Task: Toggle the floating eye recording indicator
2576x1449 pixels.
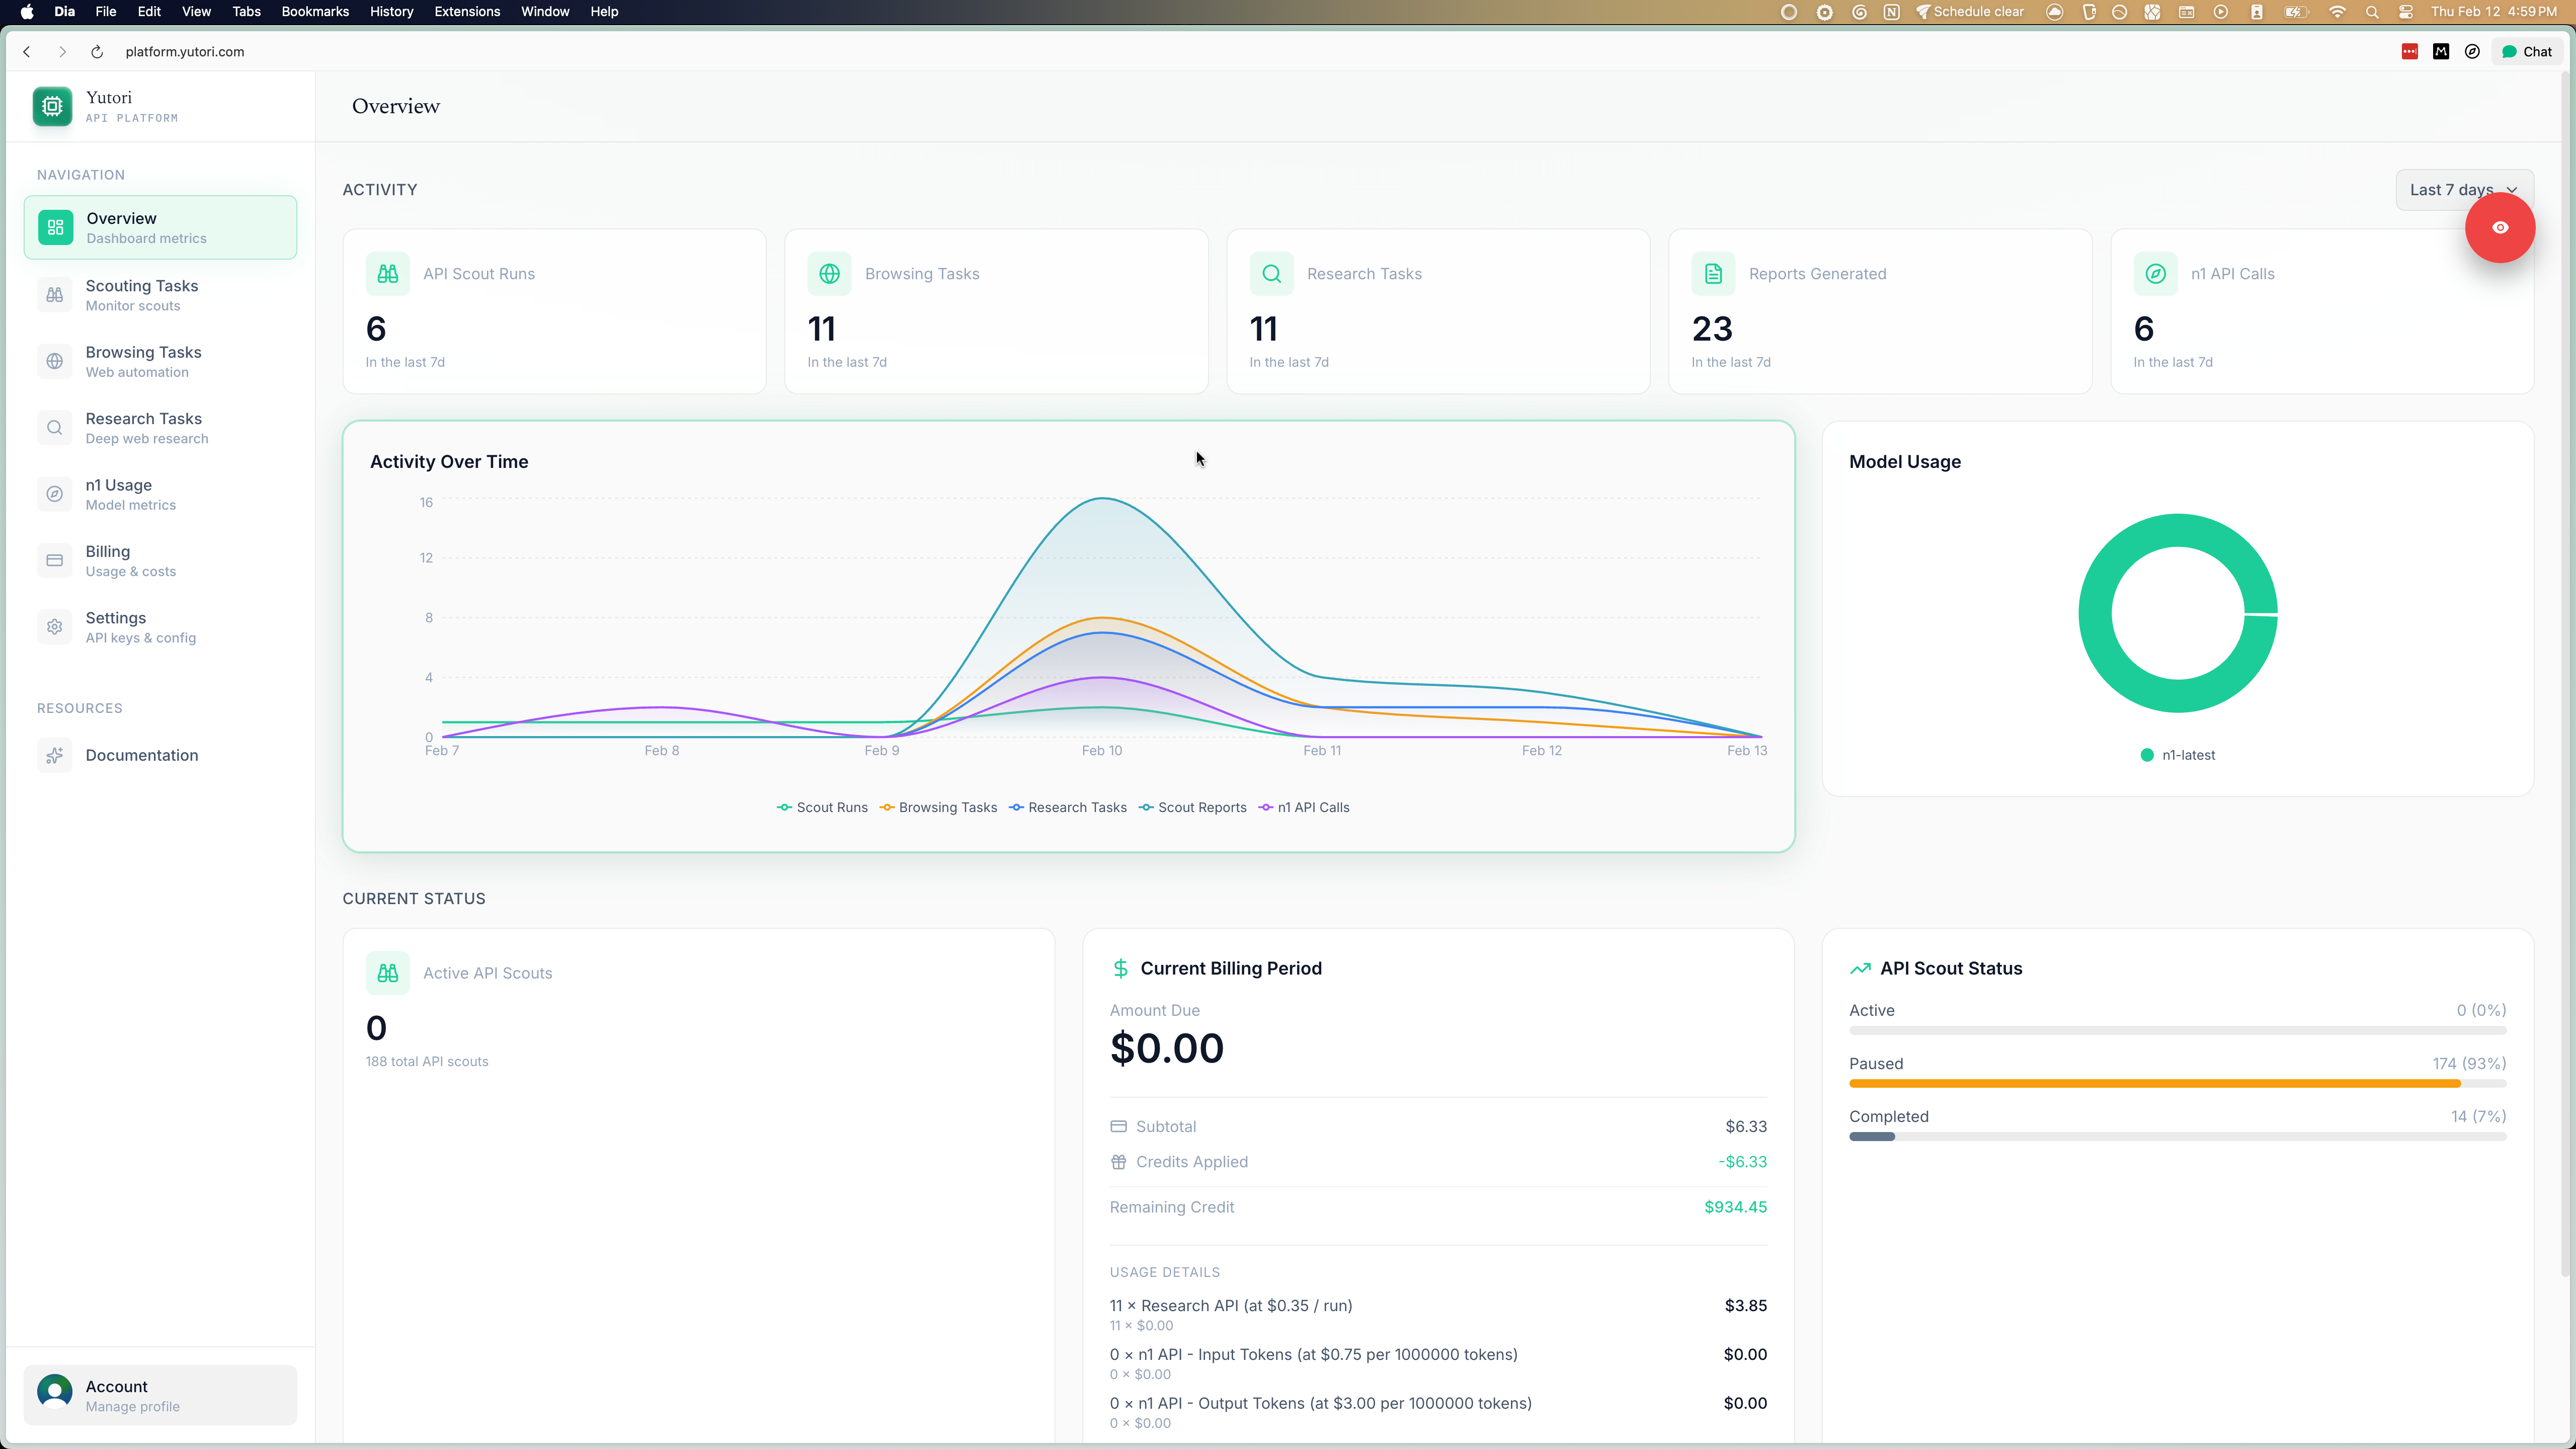Action: 2500,227
